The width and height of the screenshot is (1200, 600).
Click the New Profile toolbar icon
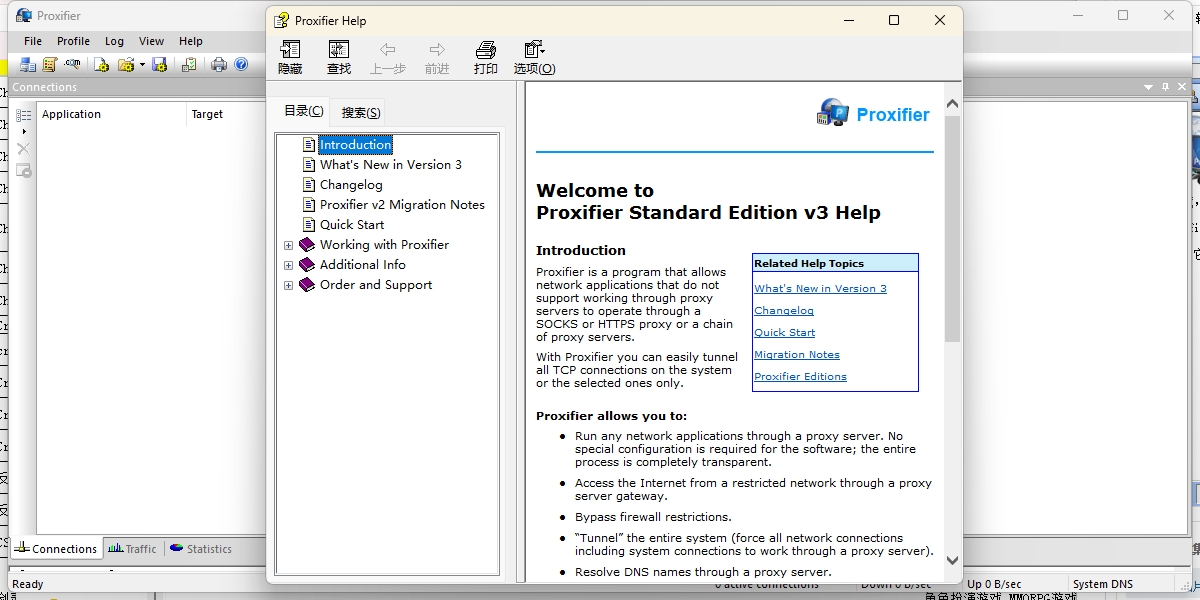coord(101,65)
